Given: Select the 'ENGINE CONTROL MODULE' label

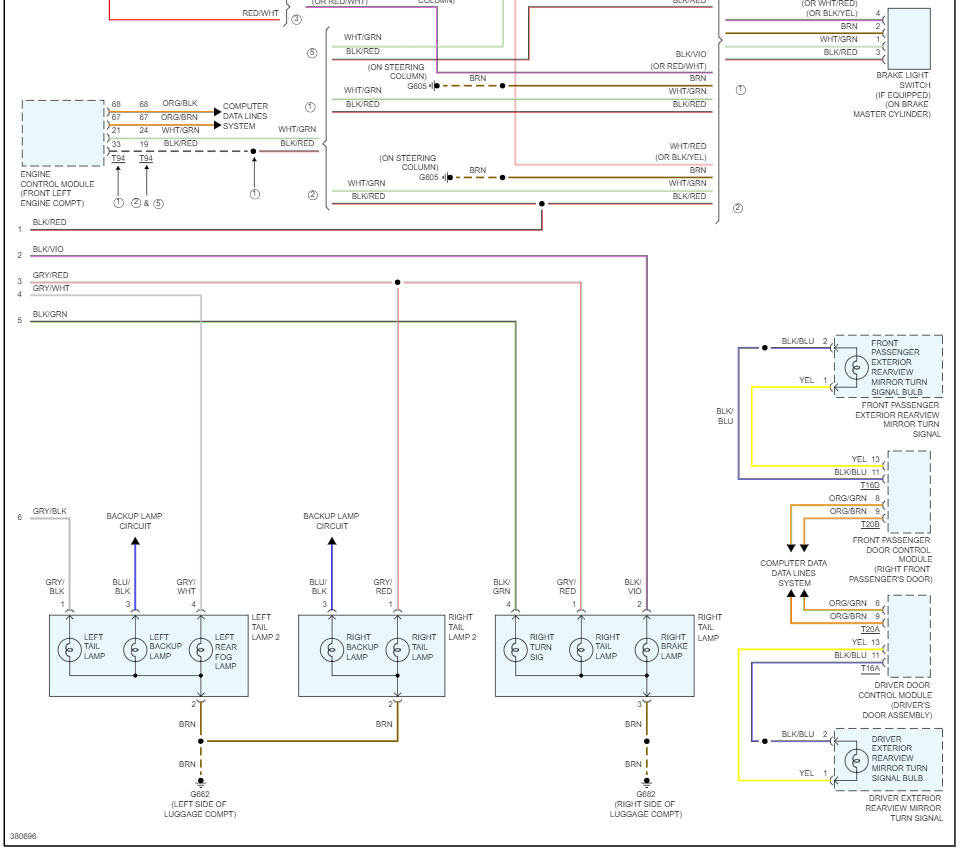Looking at the screenshot, I should pyautogui.click(x=57, y=189).
